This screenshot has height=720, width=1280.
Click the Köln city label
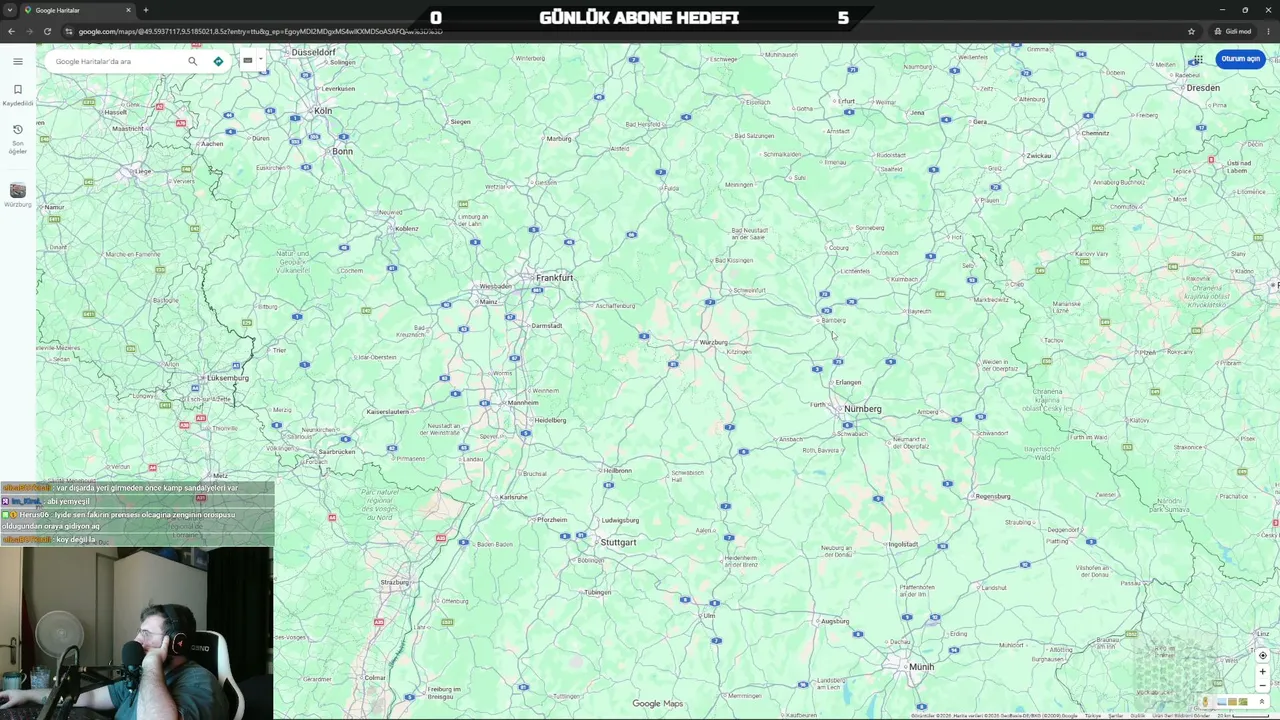[x=323, y=111]
